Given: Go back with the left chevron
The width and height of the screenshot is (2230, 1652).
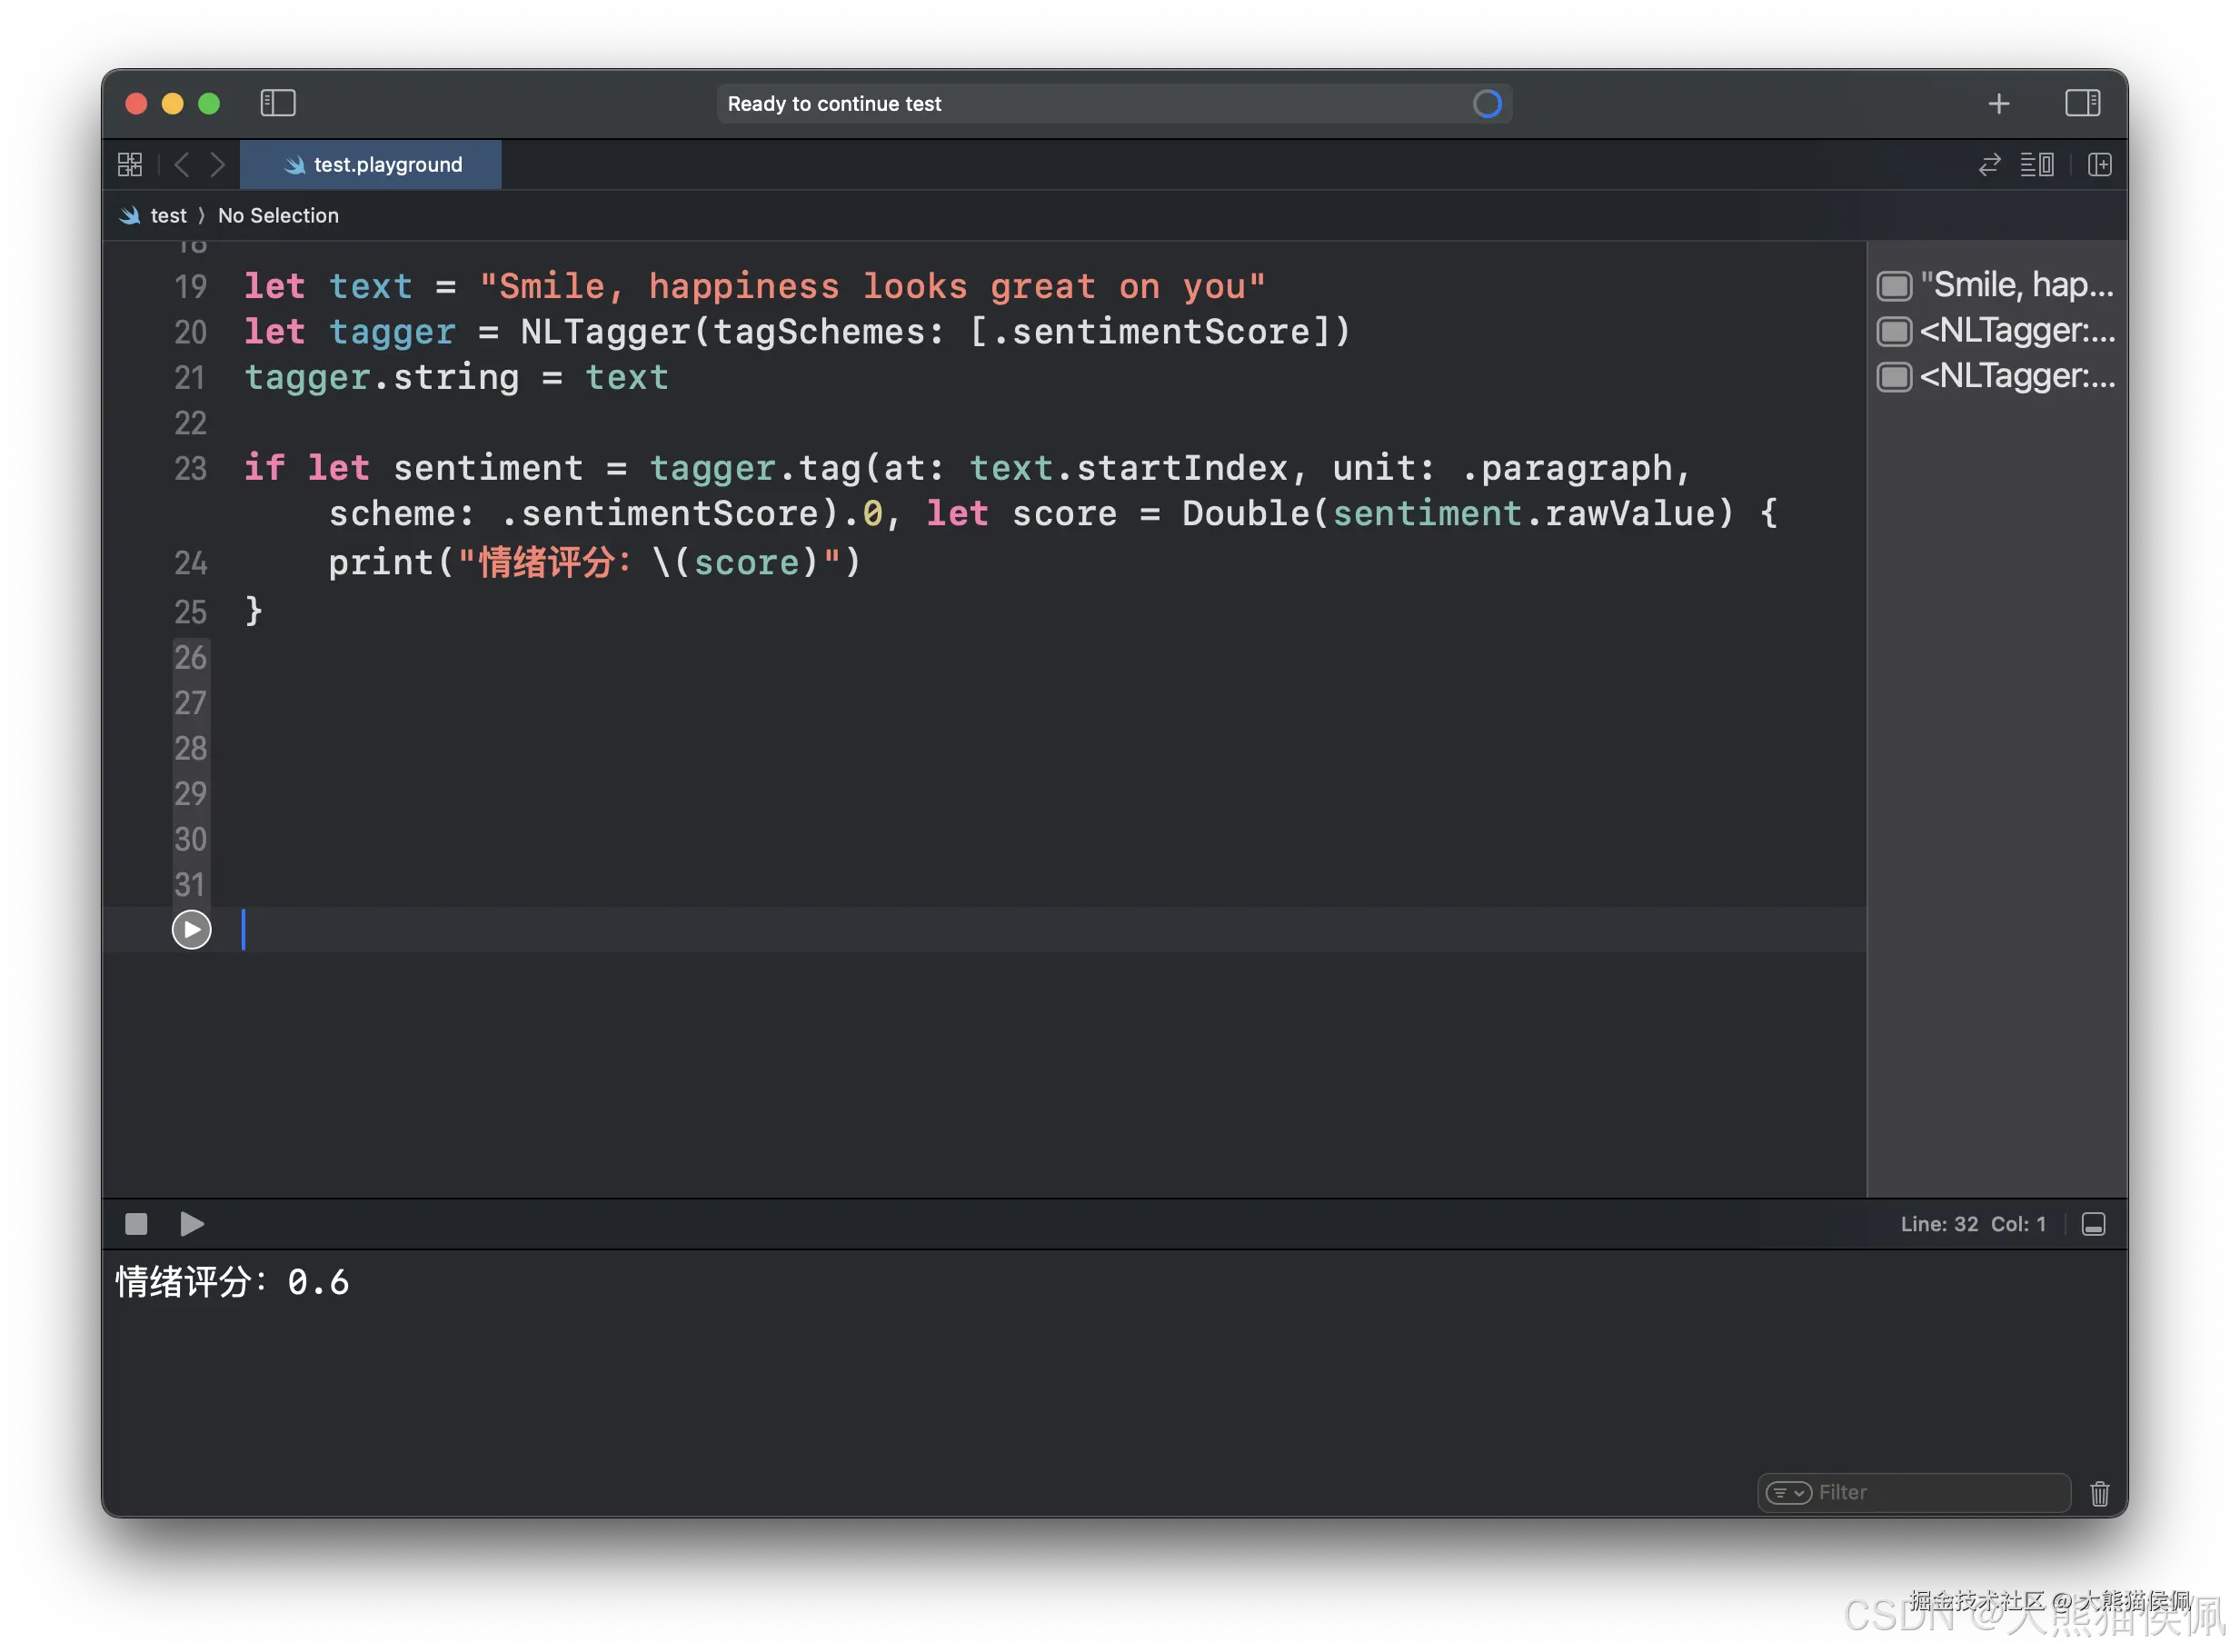Looking at the screenshot, I should pyautogui.click(x=182, y=165).
